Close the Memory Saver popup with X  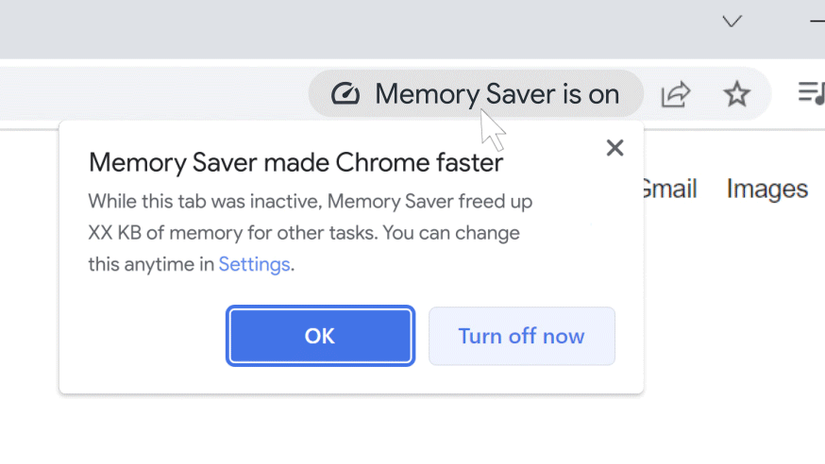pyautogui.click(x=615, y=148)
